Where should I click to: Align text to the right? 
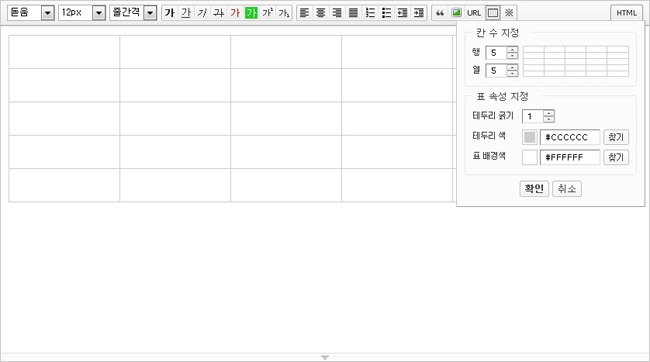click(x=337, y=13)
